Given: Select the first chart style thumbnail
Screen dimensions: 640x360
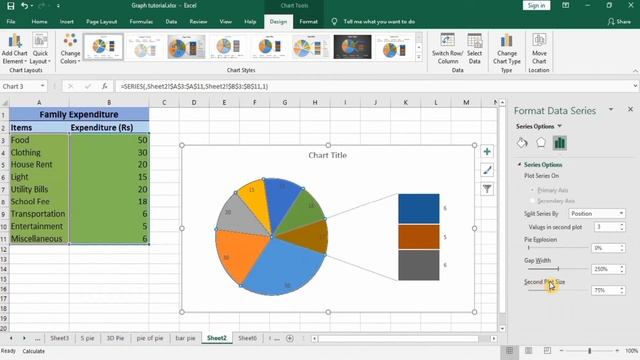Looking at the screenshot, I should tap(103, 47).
